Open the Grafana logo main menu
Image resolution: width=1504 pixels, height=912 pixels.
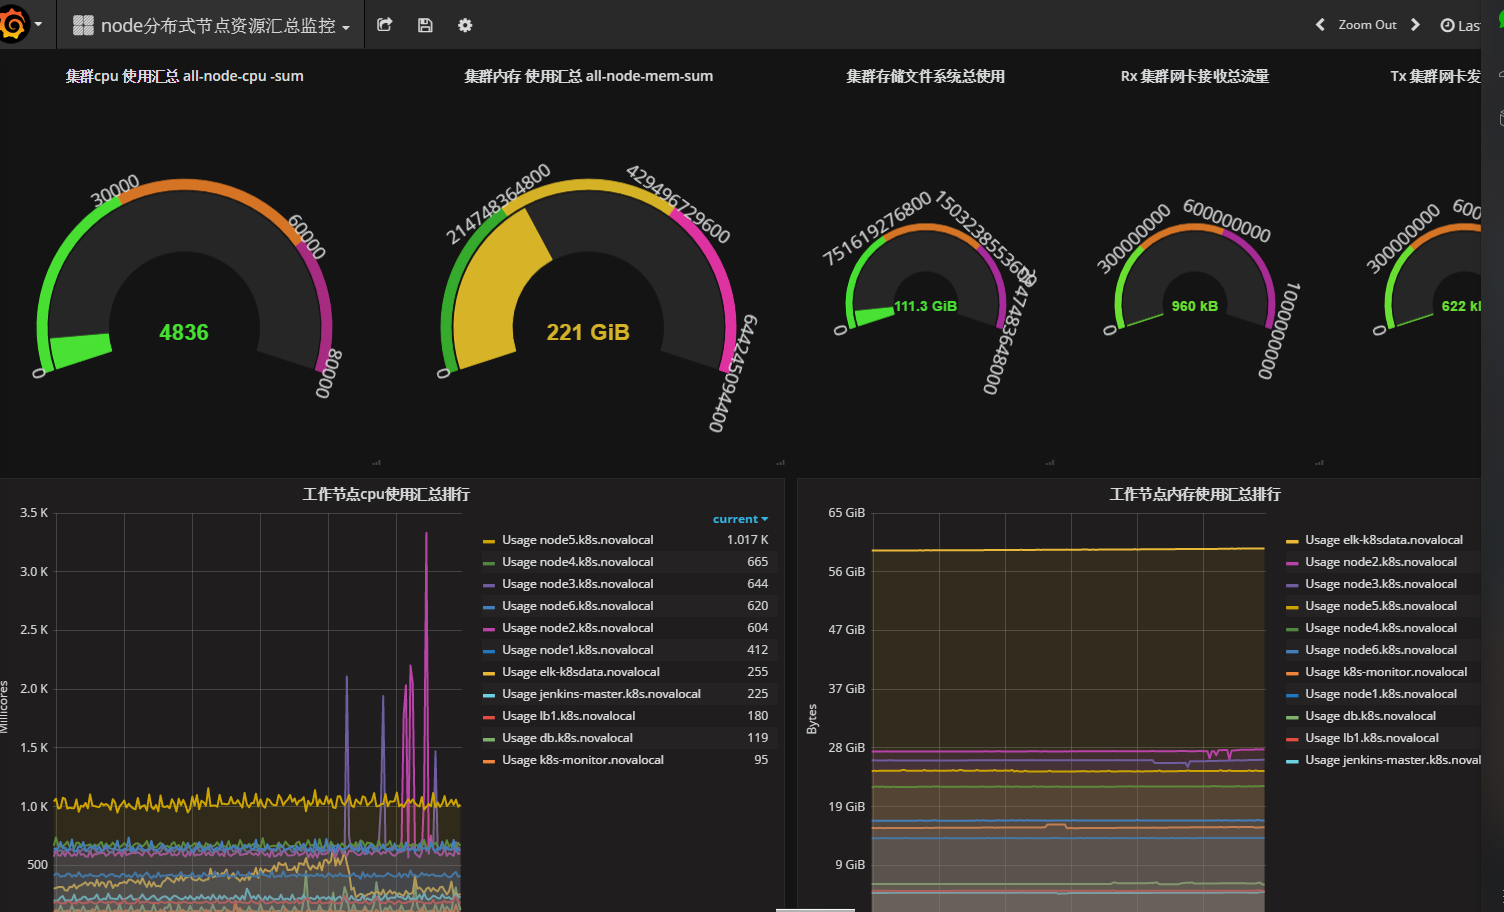13,24
